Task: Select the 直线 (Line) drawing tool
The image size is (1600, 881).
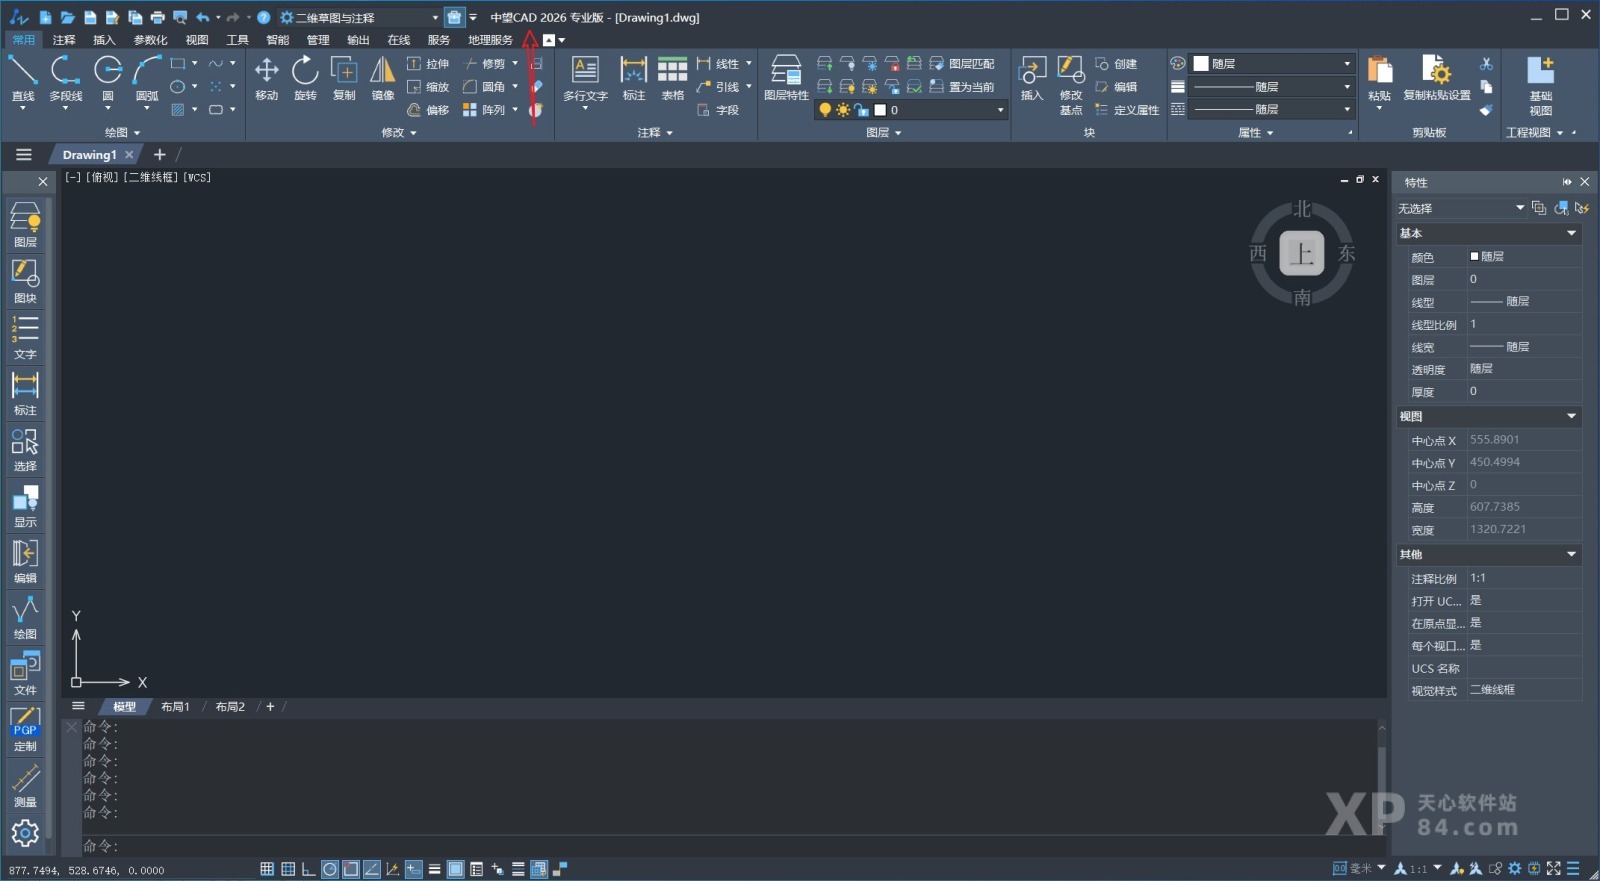Action: pos(22,79)
